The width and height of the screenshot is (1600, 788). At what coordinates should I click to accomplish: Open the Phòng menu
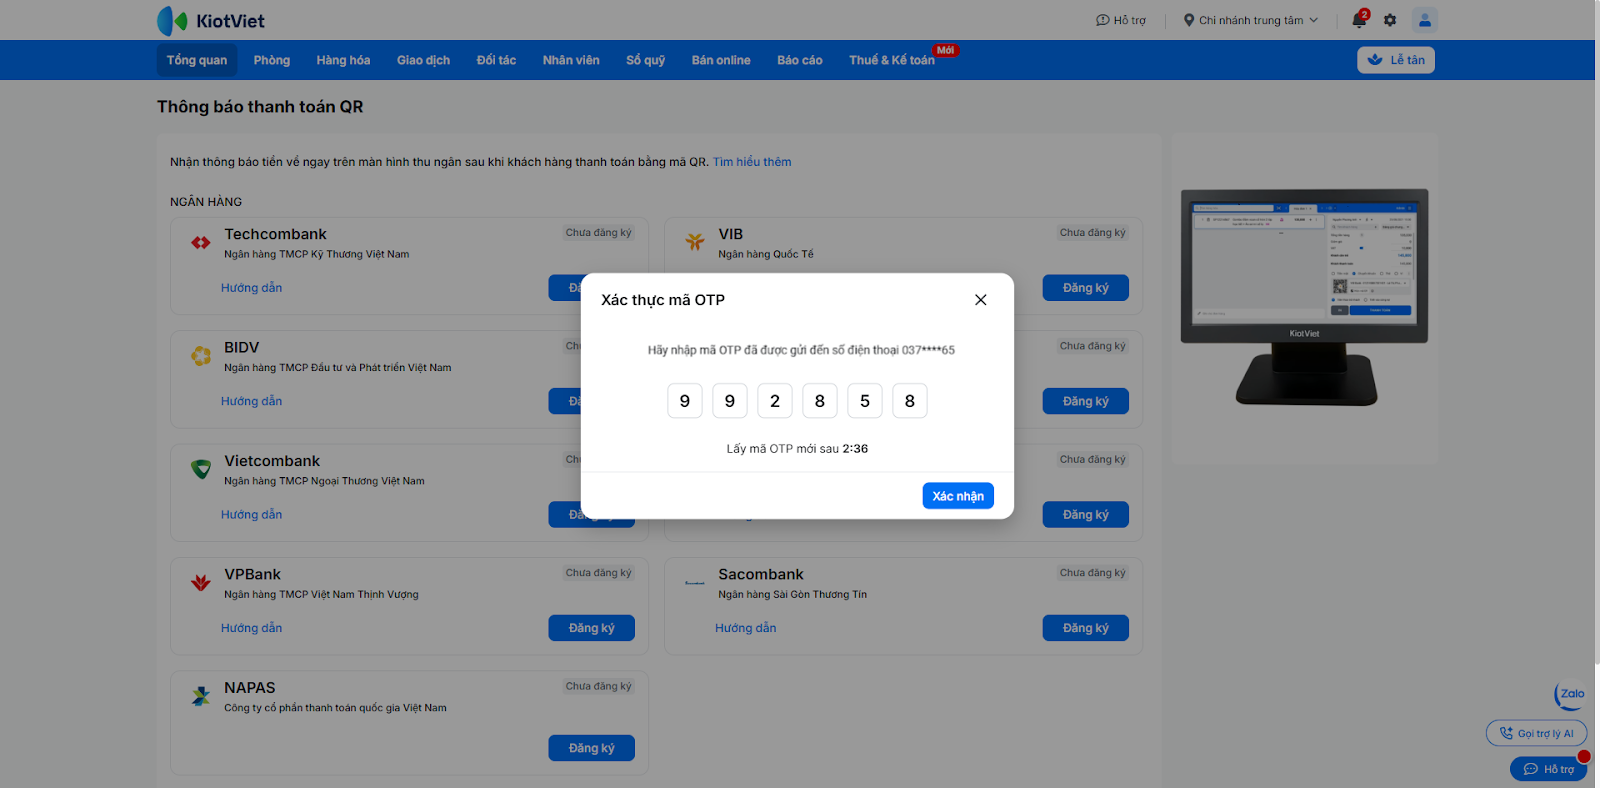[272, 60]
